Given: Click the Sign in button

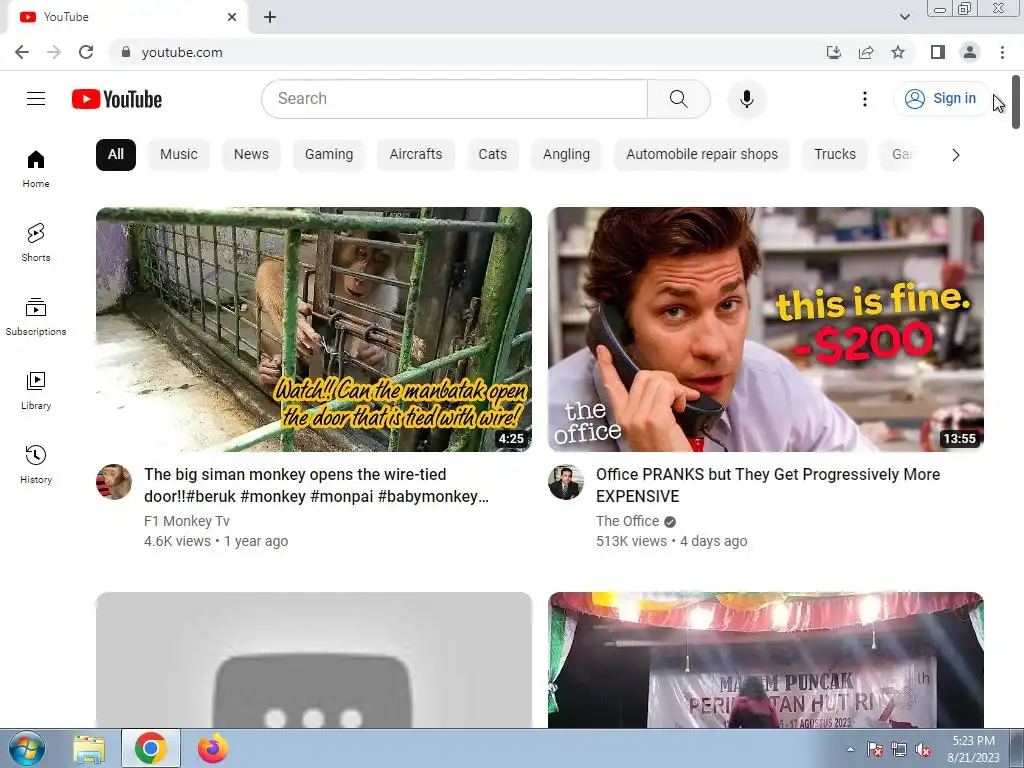Looking at the screenshot, I should pos(940,99).
